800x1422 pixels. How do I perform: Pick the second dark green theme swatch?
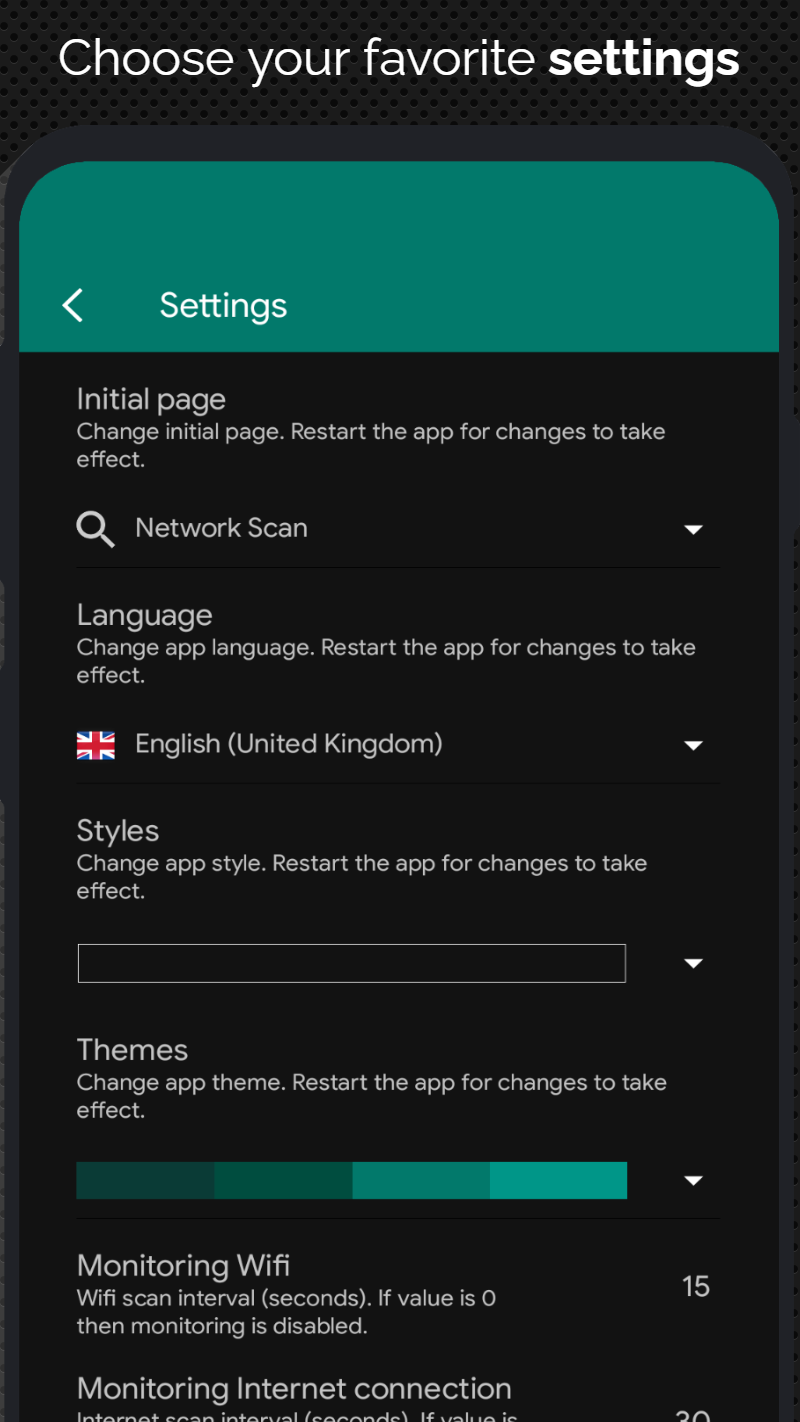[x=283, y=1180]
